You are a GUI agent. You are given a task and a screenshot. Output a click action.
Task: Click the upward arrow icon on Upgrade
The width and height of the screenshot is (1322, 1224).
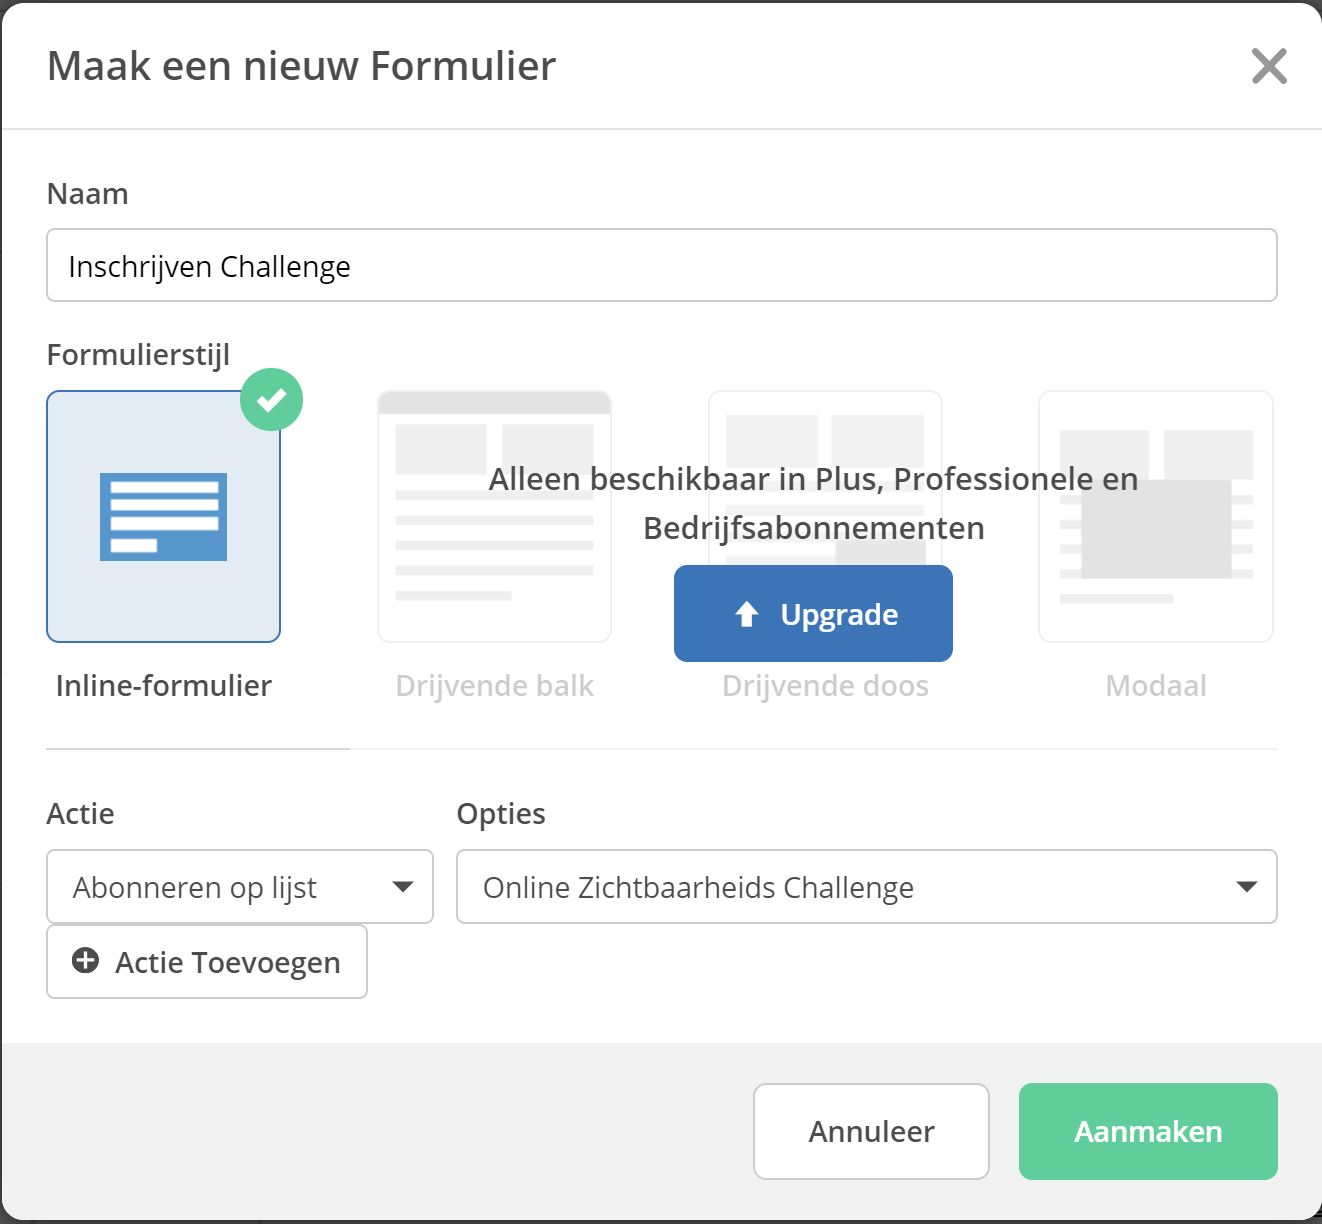[x=747, y=614]
